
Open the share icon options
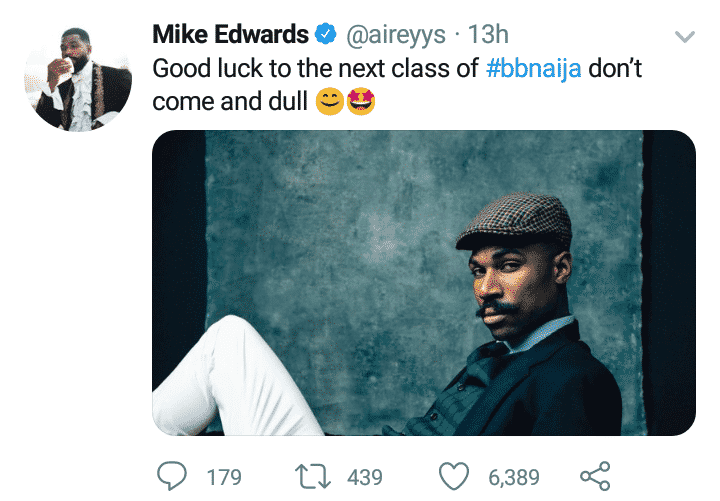[x=594, y=476]
